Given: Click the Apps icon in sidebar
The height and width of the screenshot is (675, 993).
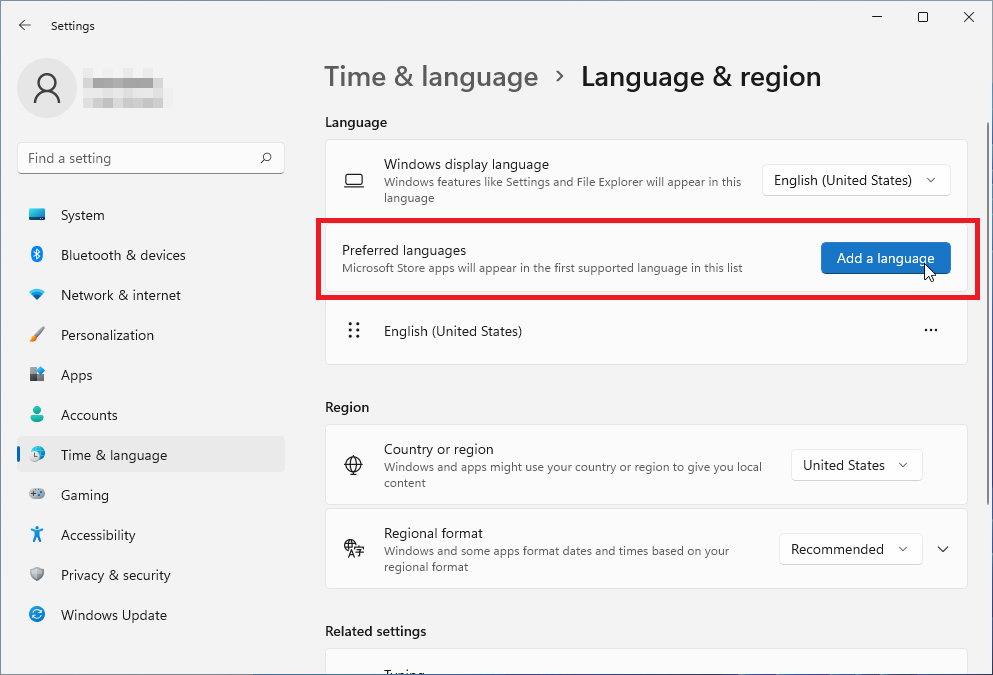Looking at the screenshot, I should 37,374.
